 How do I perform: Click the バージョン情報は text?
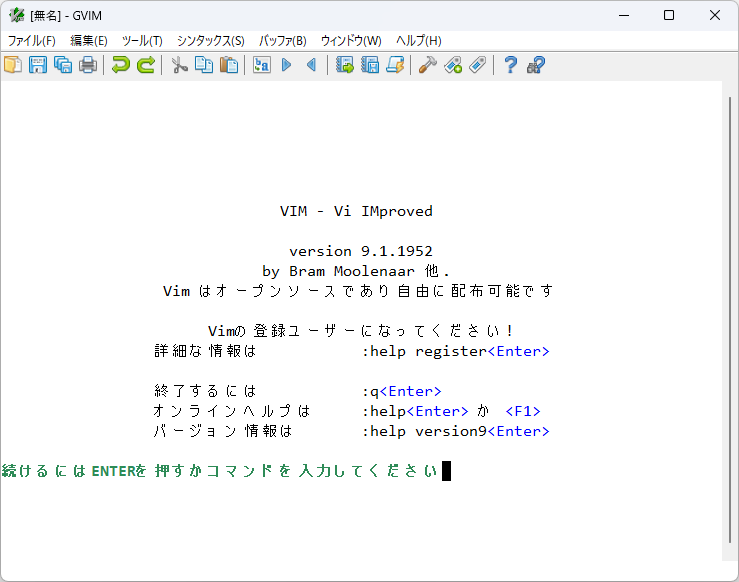pyautogui.click(x=223, y=431)
